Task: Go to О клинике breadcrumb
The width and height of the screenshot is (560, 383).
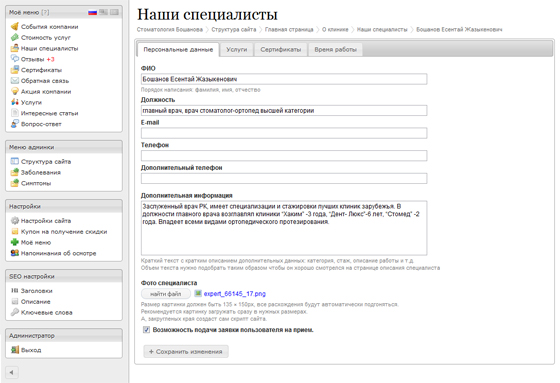Action: (x=335, y=29)
